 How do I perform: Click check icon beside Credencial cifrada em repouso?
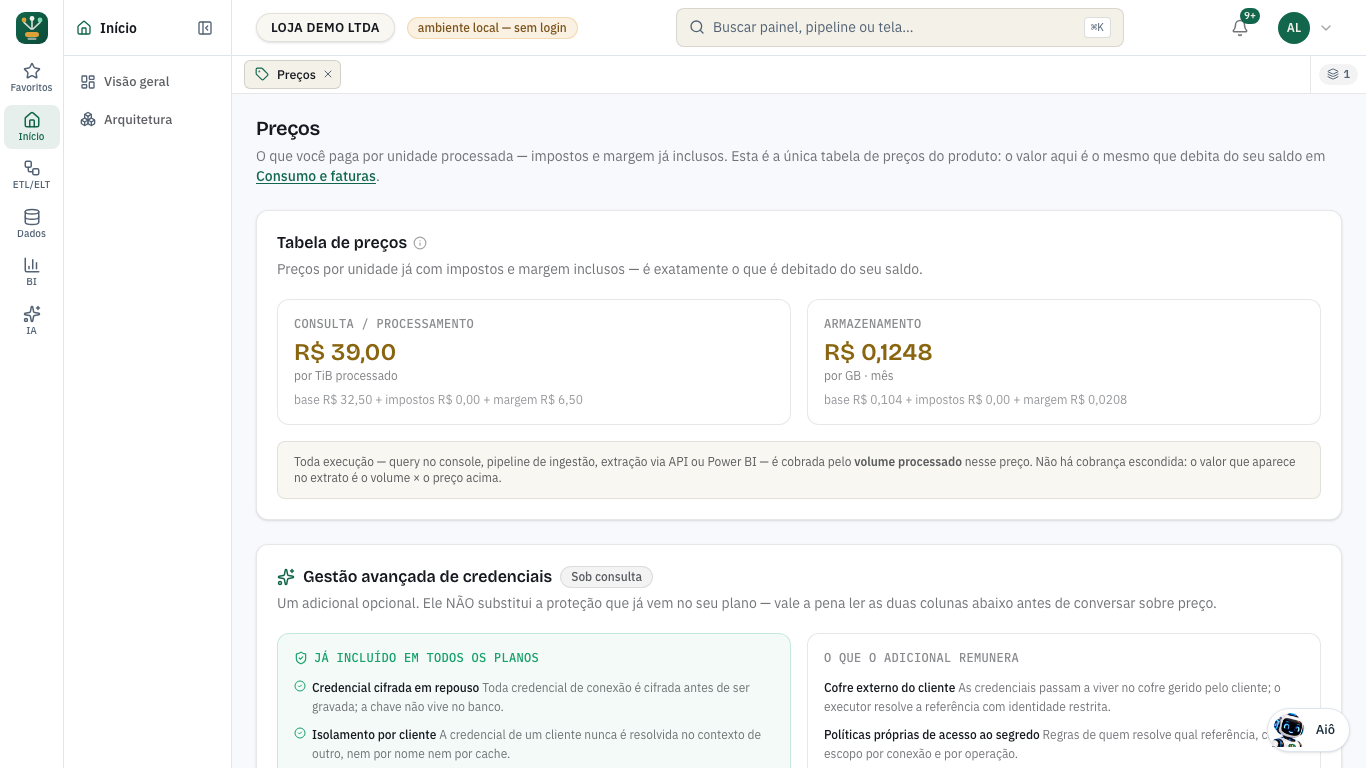click(300, 687)
